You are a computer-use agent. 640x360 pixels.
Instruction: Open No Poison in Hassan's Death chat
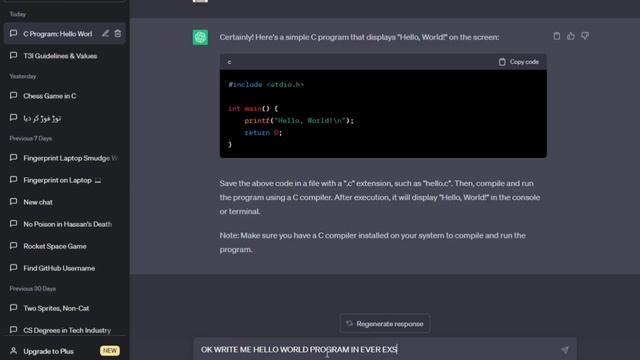point(64,224)
